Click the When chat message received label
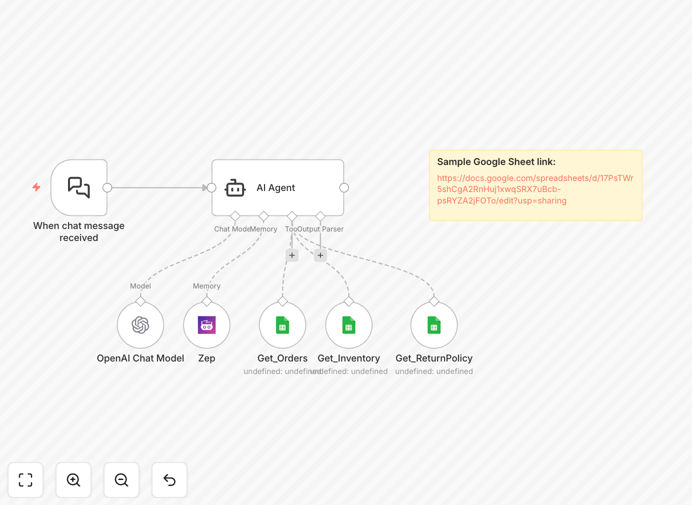The image size is (692, 505). point(79,231)
